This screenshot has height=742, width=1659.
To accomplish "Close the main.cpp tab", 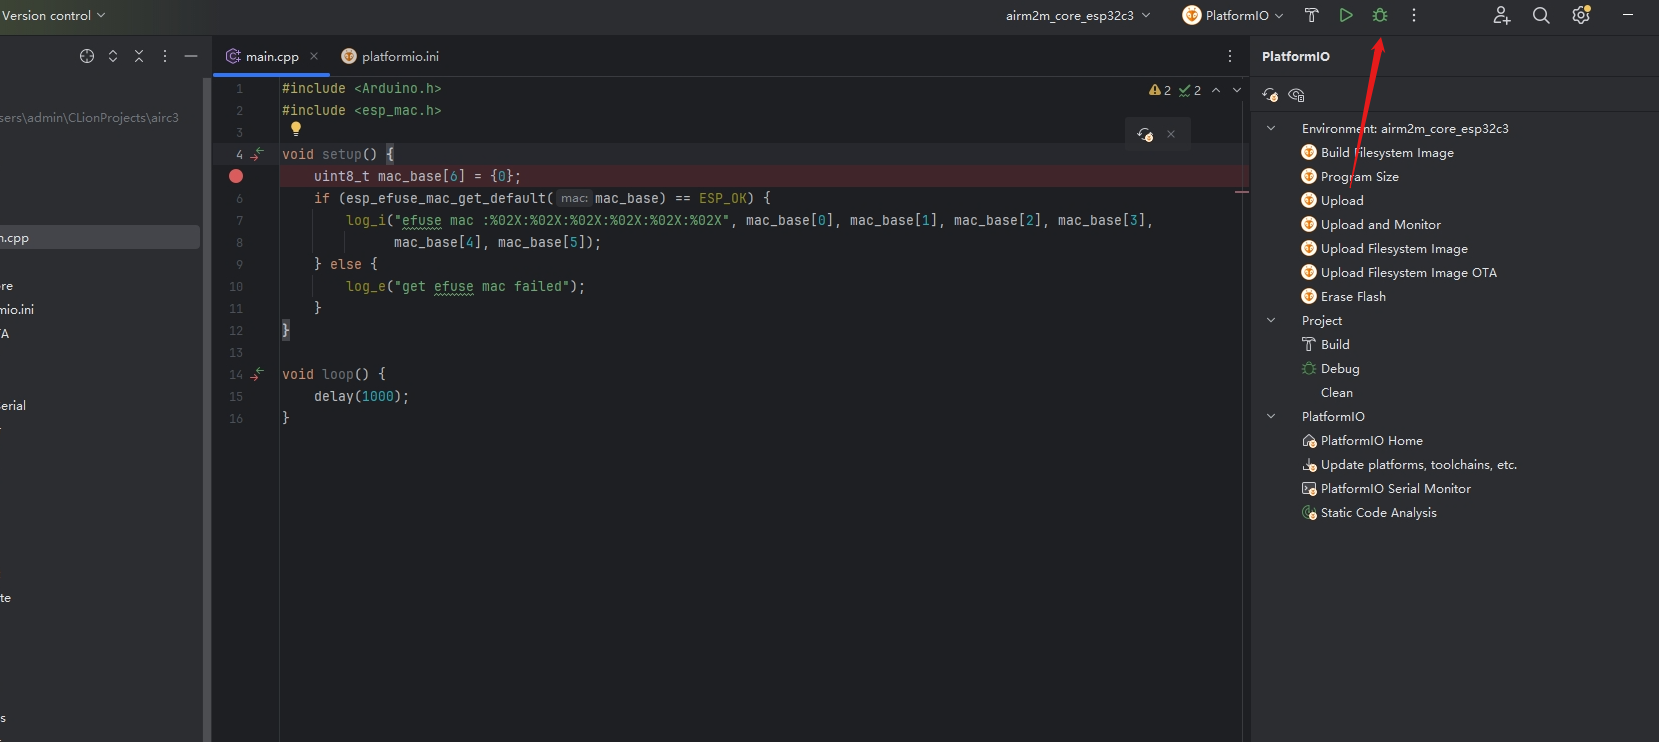I will (x=314, y=56).
